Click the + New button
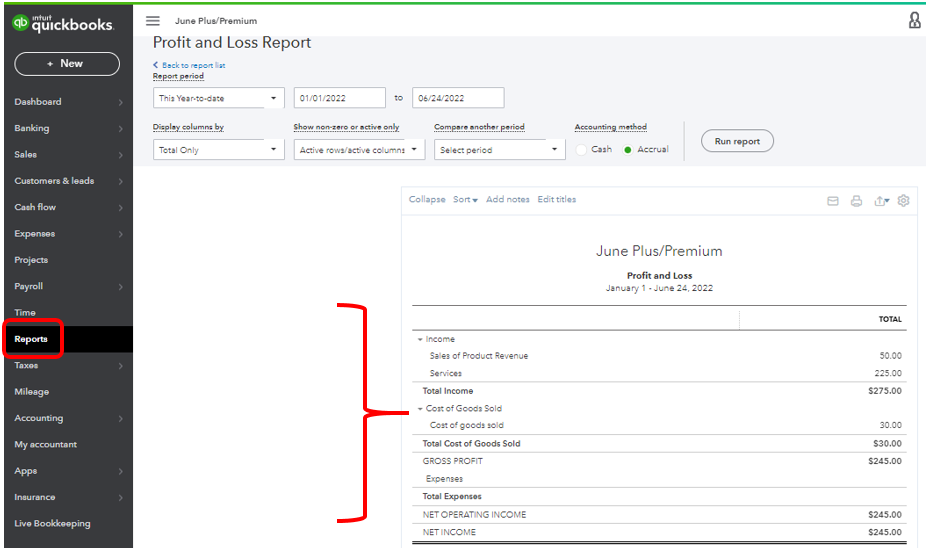 [x=67, y=64]
